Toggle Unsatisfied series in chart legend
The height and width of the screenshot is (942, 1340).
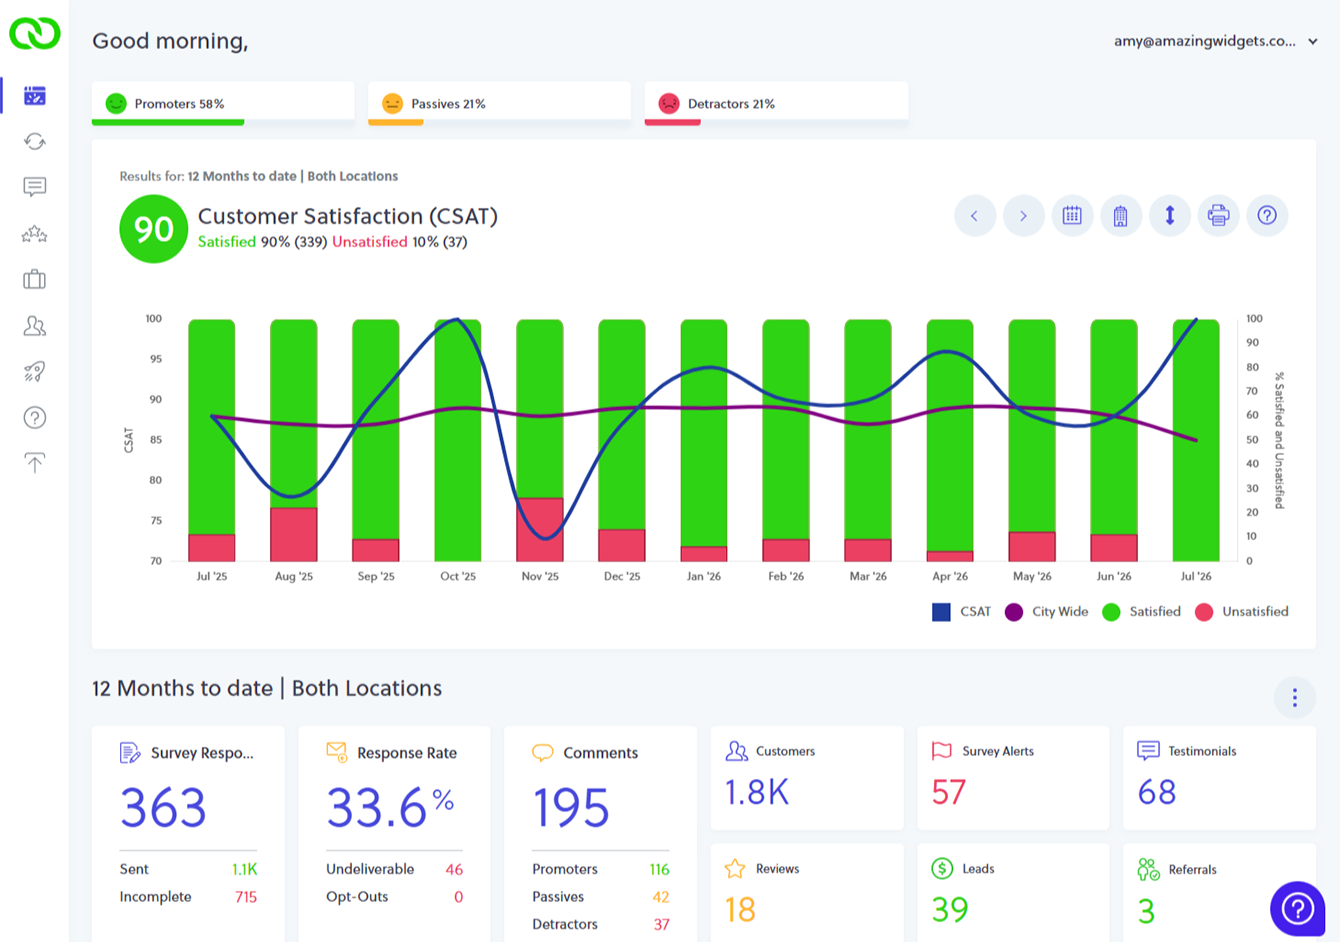(x=1241, y=612)
